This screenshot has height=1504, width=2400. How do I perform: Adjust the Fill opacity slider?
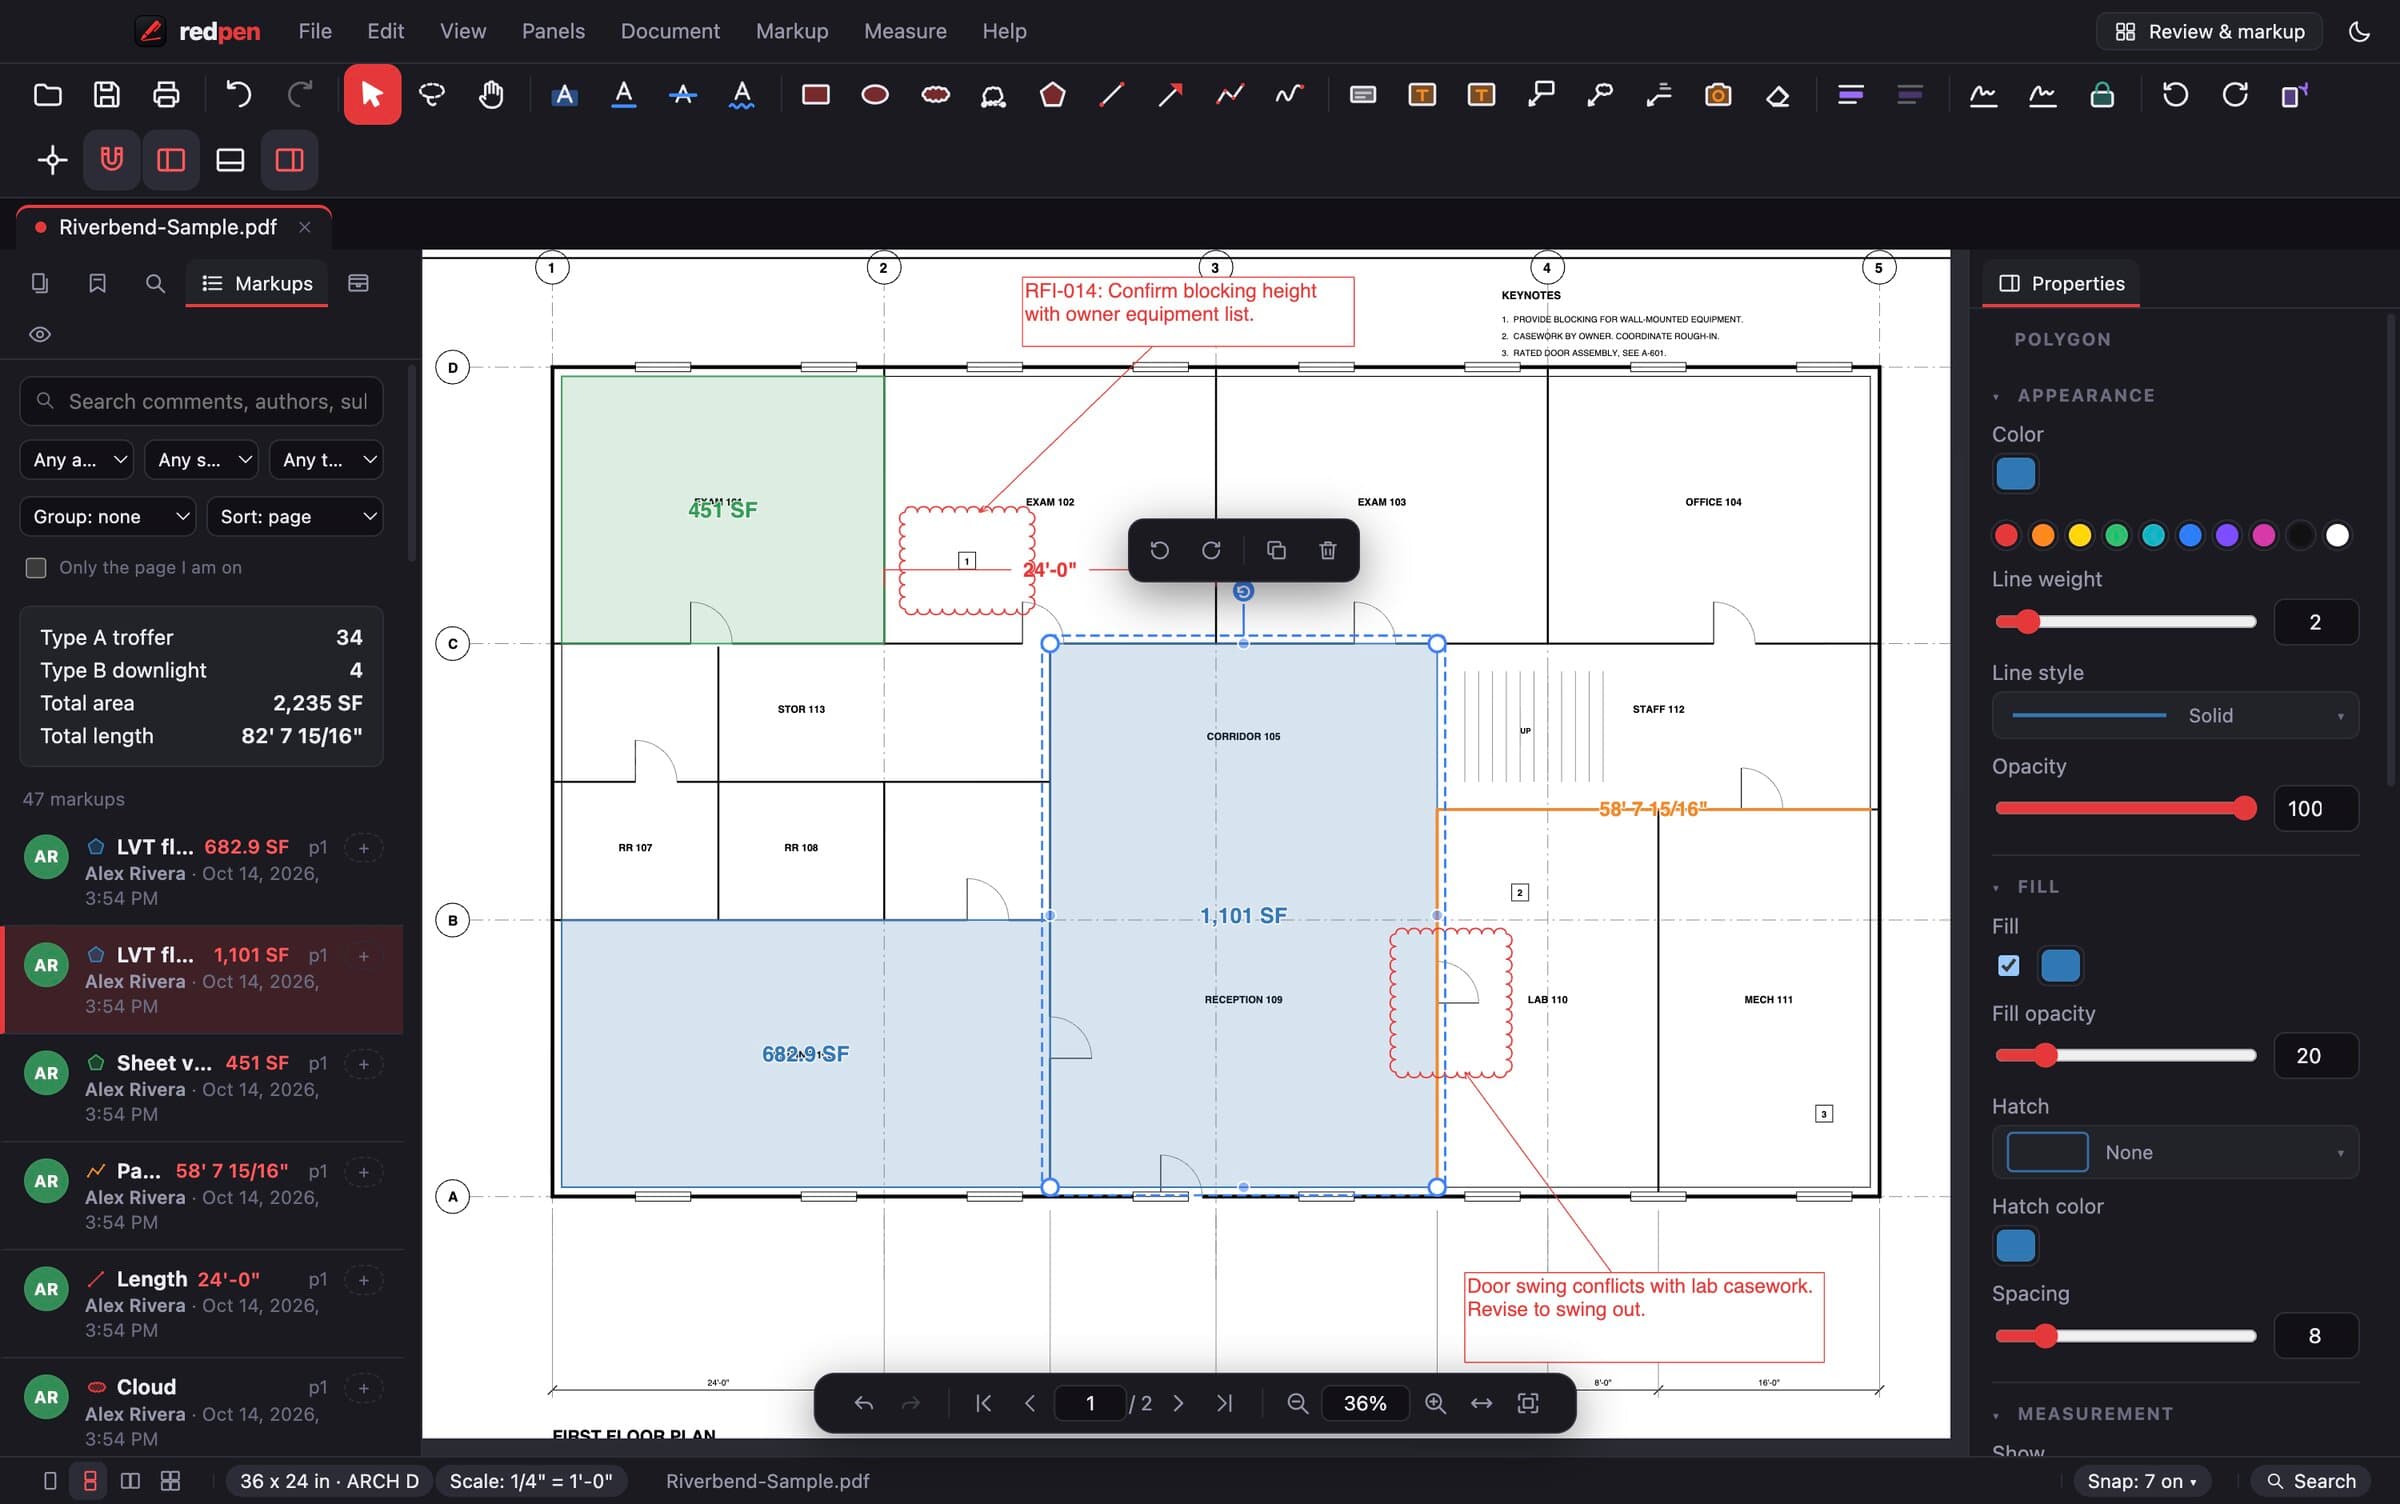(x=2126, y=1055)
